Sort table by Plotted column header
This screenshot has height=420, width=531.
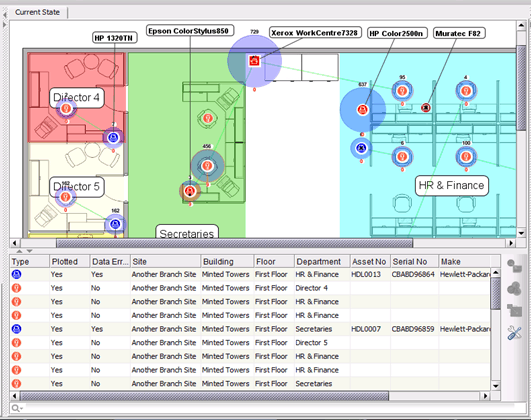coord(69,261)
